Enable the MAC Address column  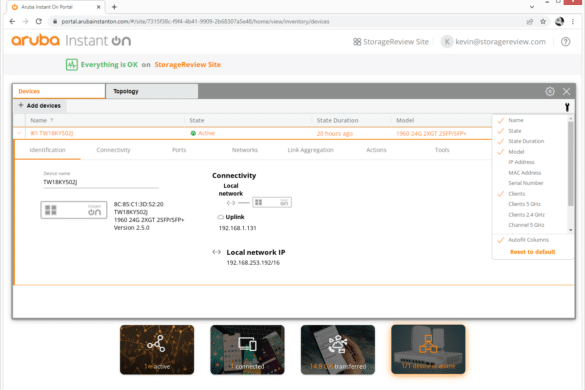click(x=525, y=172)
